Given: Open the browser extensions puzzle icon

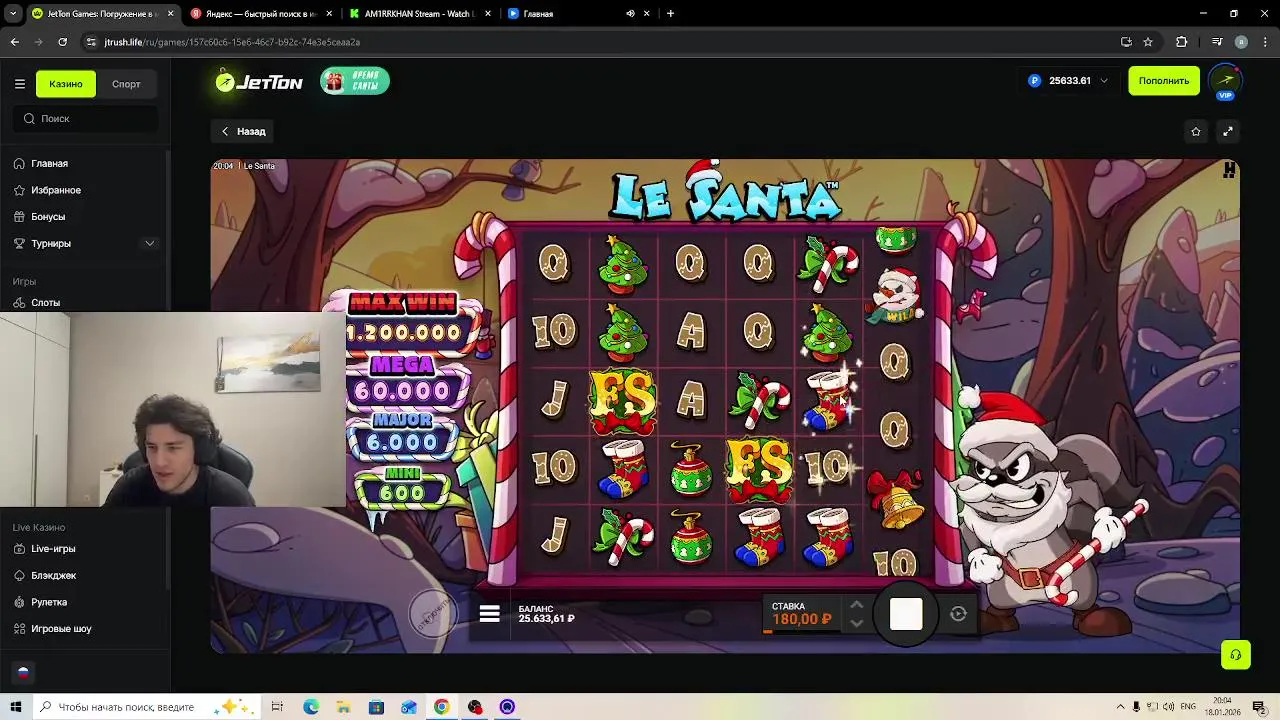Looking at the screenshot, I should (x=1182, y=42).
